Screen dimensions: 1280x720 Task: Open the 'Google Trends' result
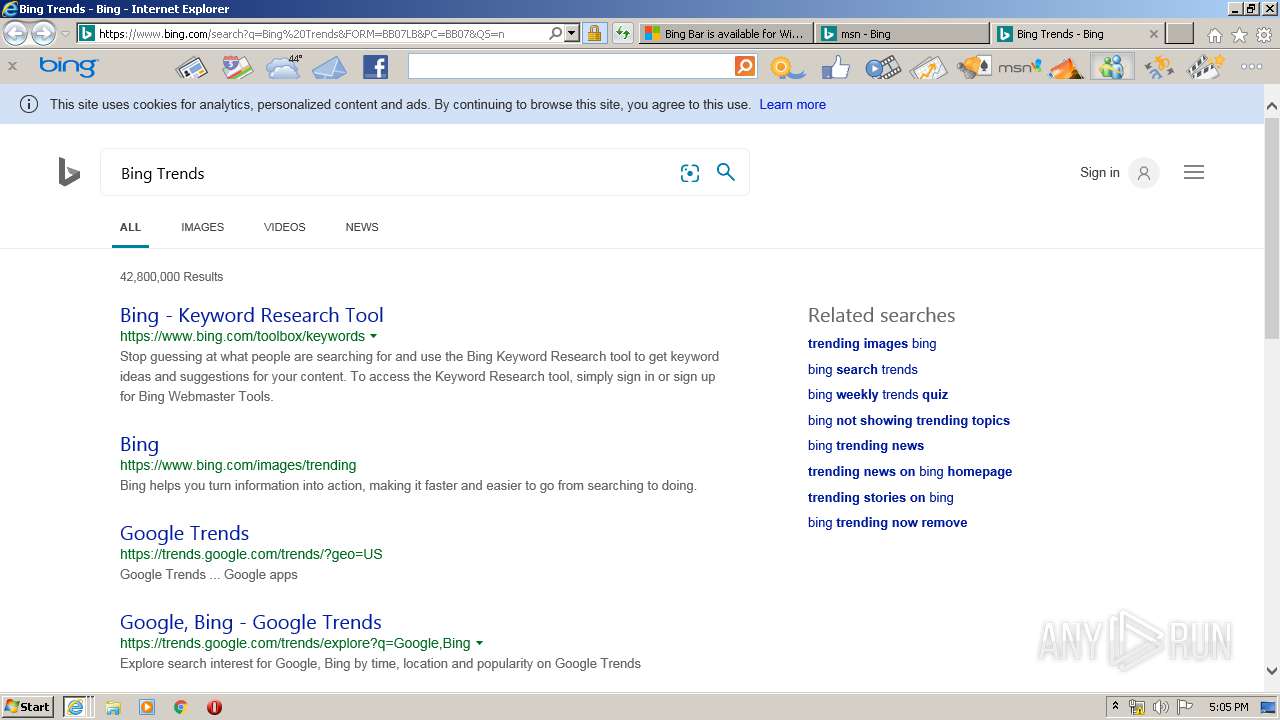pos(184,533)
